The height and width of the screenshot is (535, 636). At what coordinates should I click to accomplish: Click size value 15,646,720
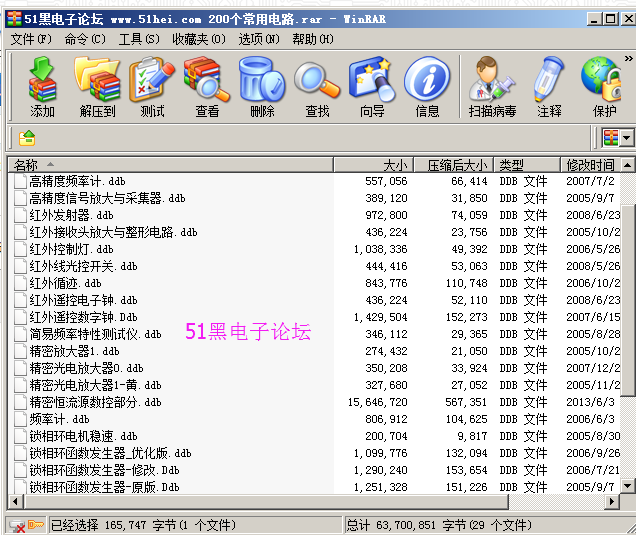point(378,402)
